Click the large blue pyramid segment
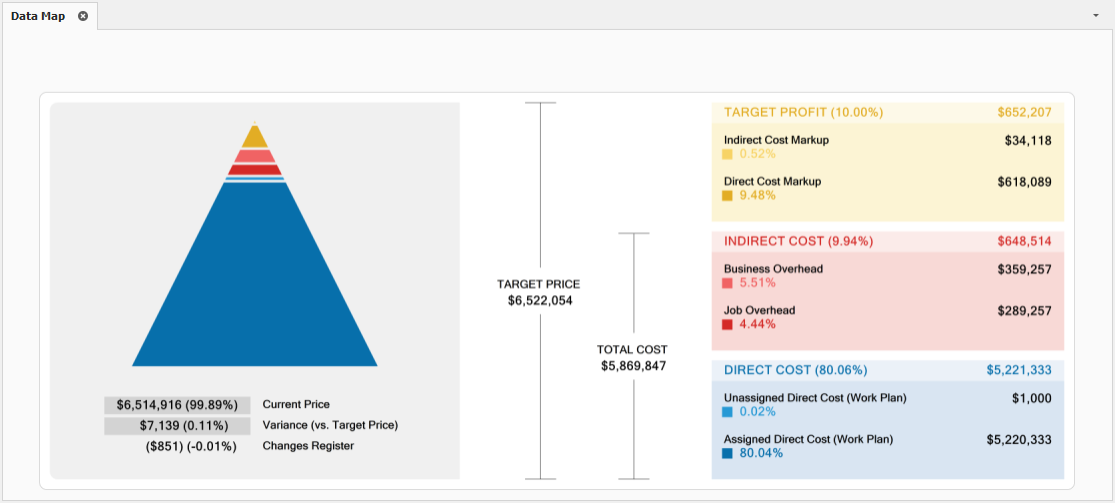The width and height of the screenshot is (1115, 503). [x=254, y=290]
